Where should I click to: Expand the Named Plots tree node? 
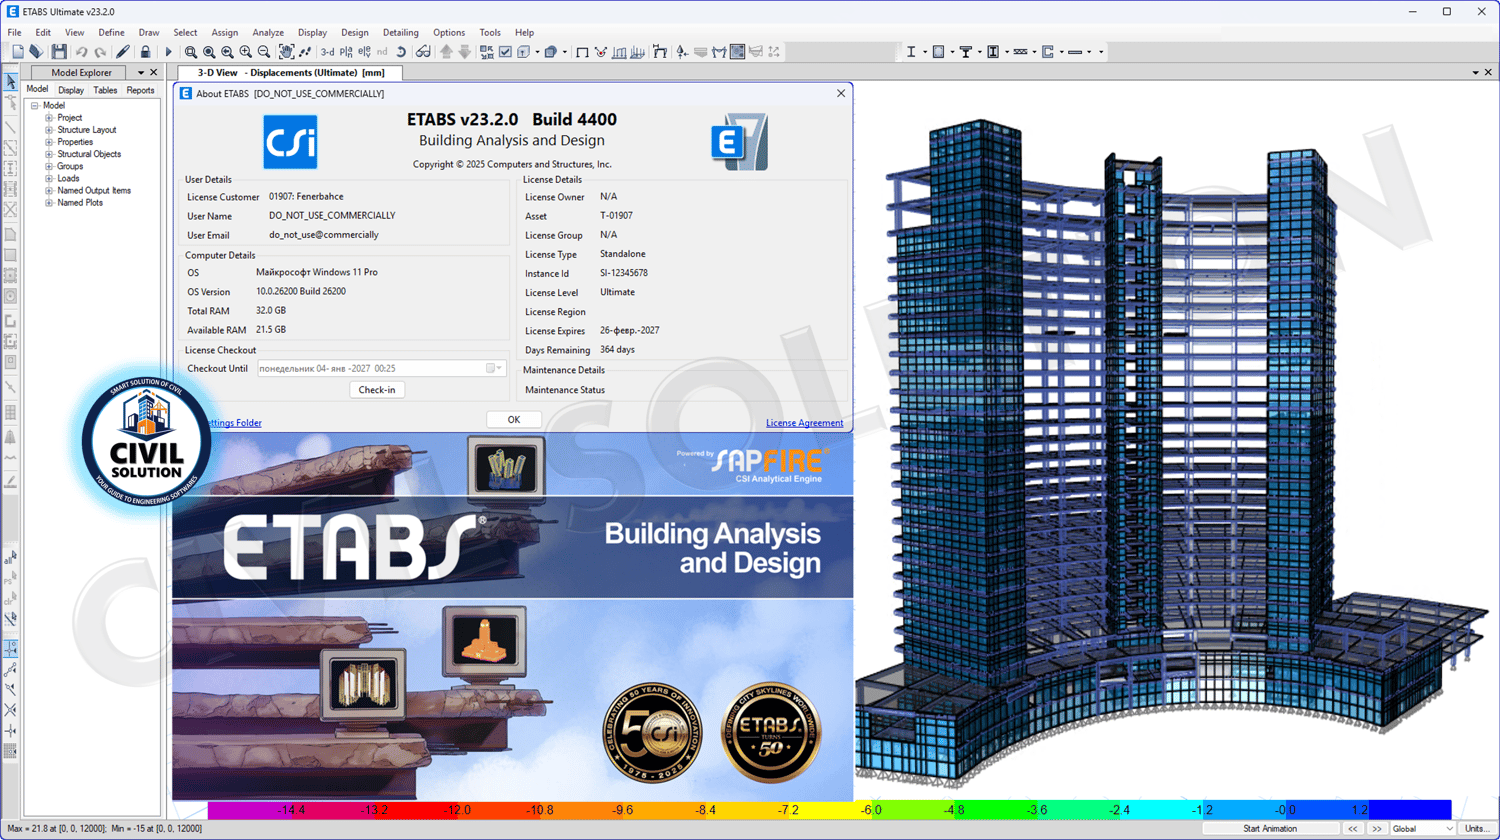tap(49, 202)
